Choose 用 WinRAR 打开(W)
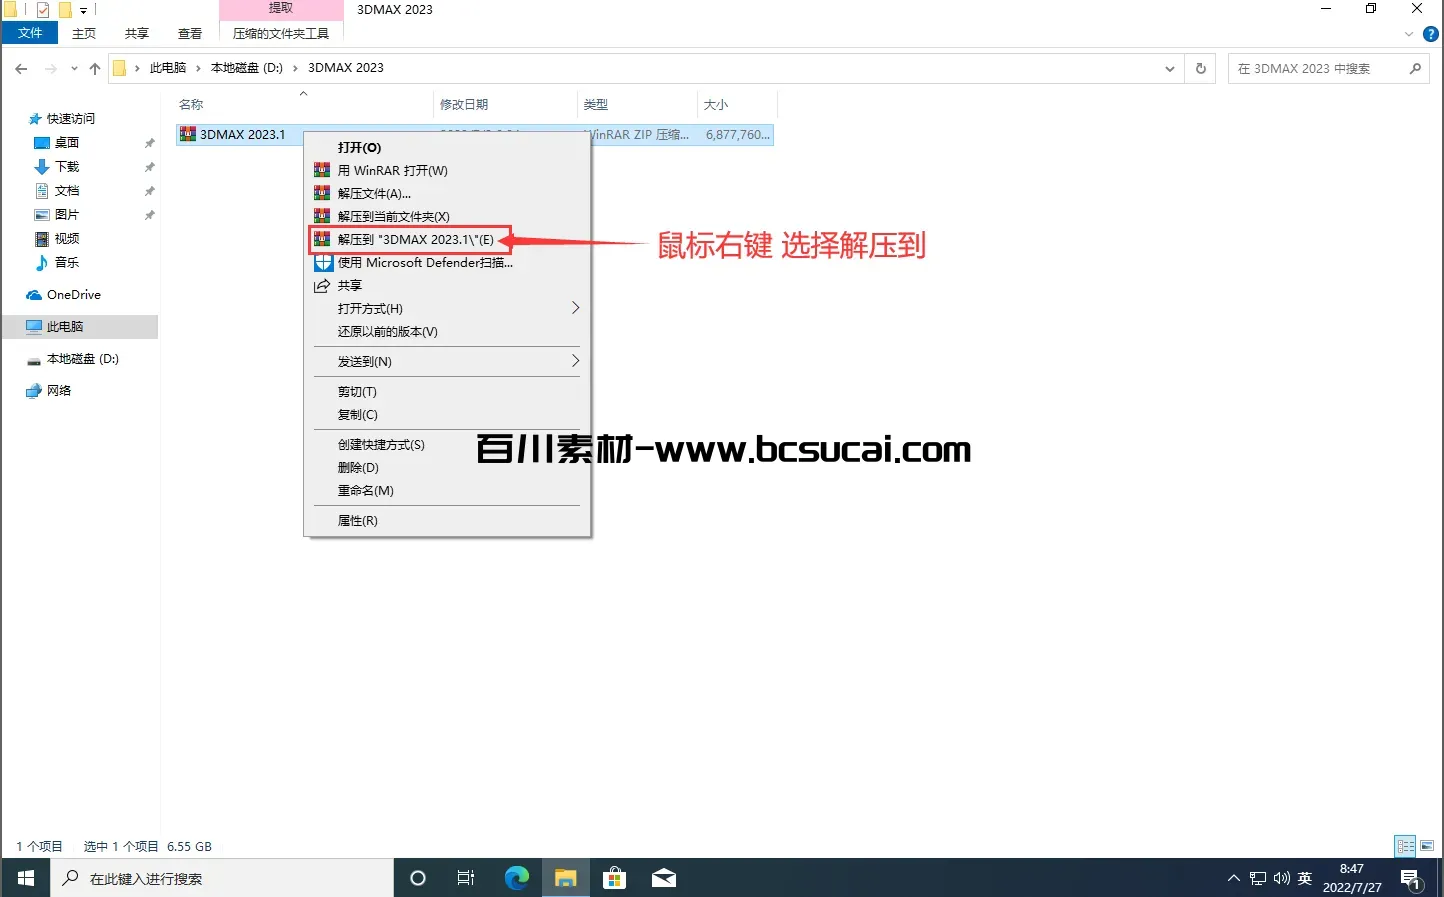This screenshot has height=897, width=1444. (x=447, y=170)
